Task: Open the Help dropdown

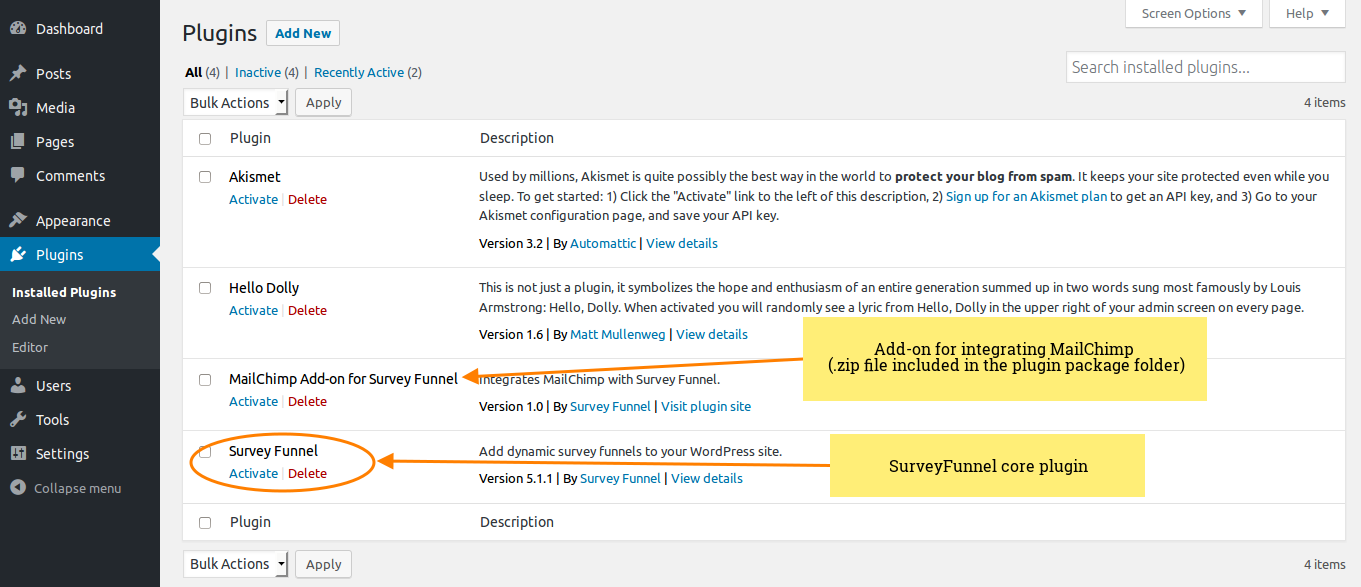Action: 1307,13
